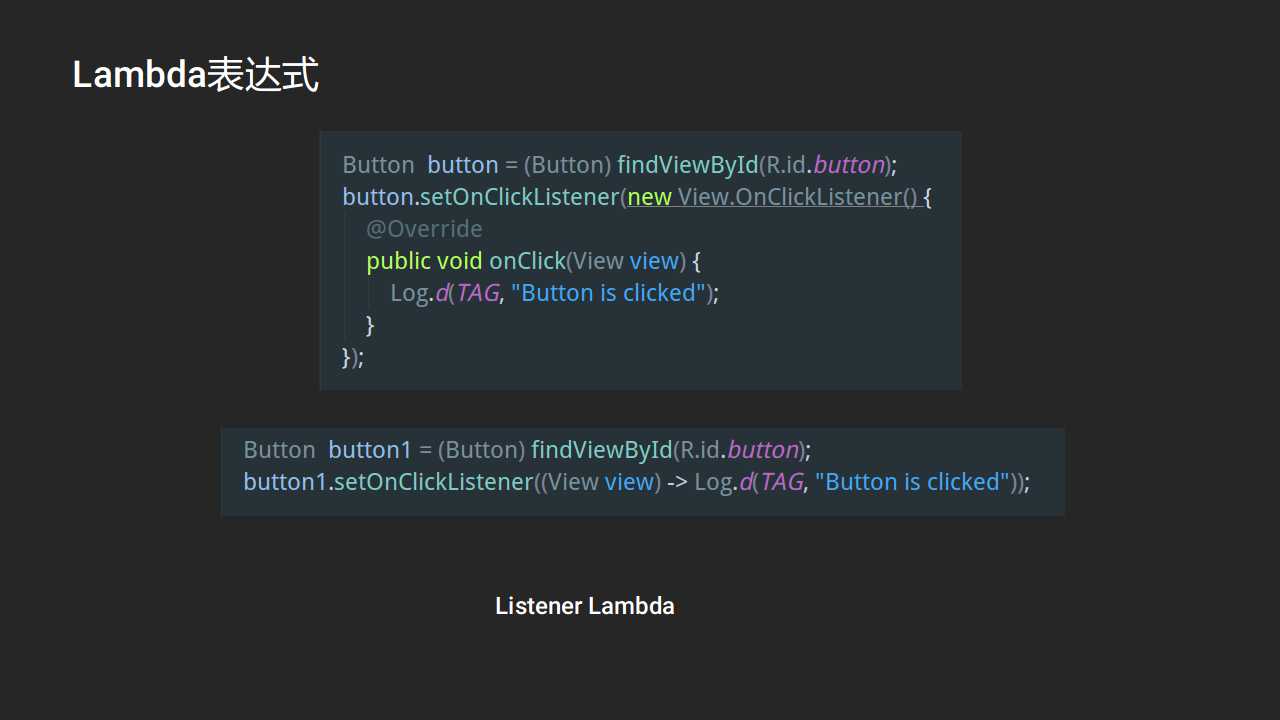Click button1.setOnClickListener in the second block
The height and width of the screenshot is (720, 1280).
coord(388,482)
